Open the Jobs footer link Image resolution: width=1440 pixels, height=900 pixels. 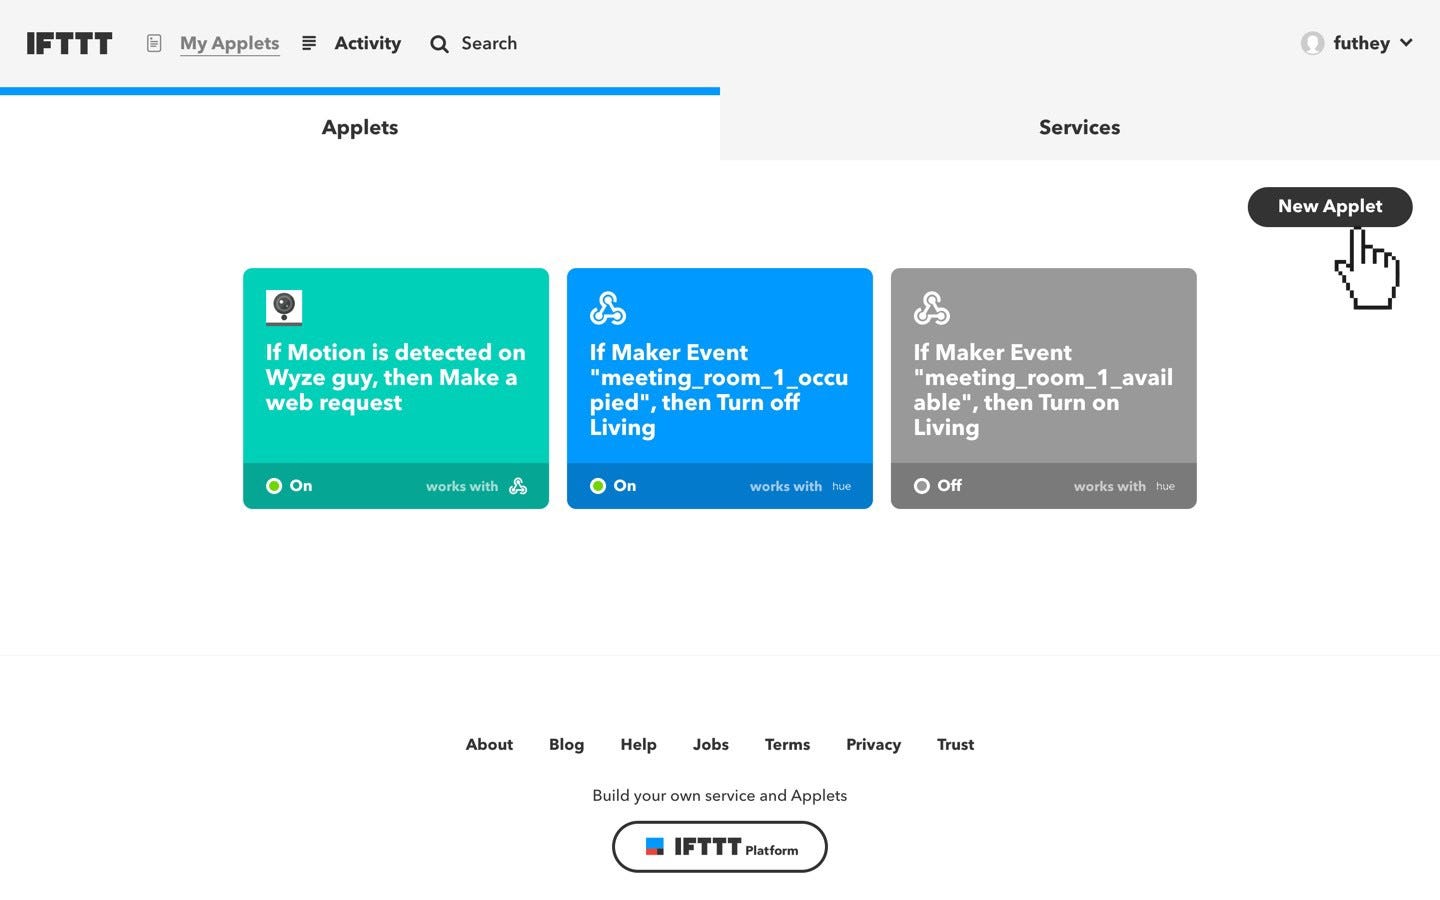711,744
